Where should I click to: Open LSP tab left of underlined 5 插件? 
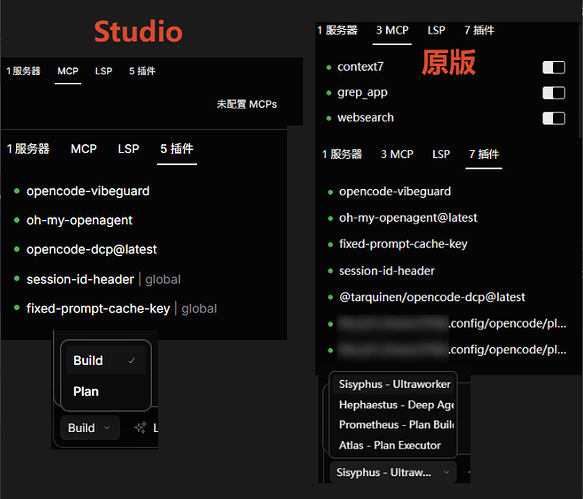tap(128, 149)
